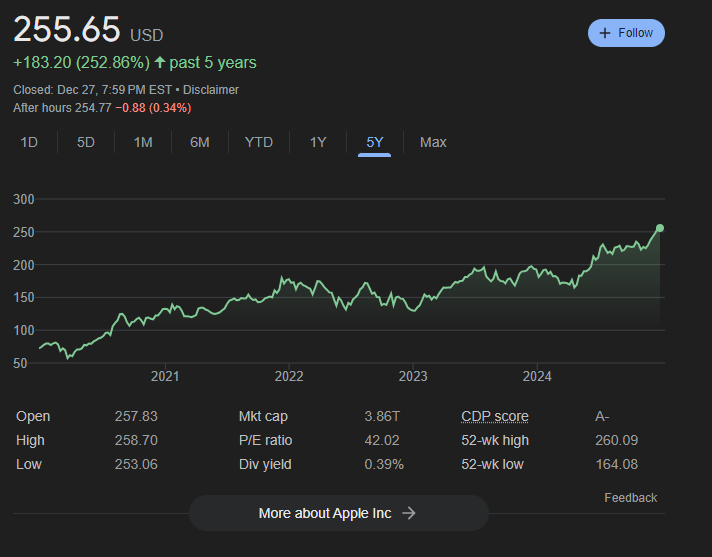Click the 2023 axis label
Image resolution: width=712 pixels, height=557 pixels.
[413, 376]
